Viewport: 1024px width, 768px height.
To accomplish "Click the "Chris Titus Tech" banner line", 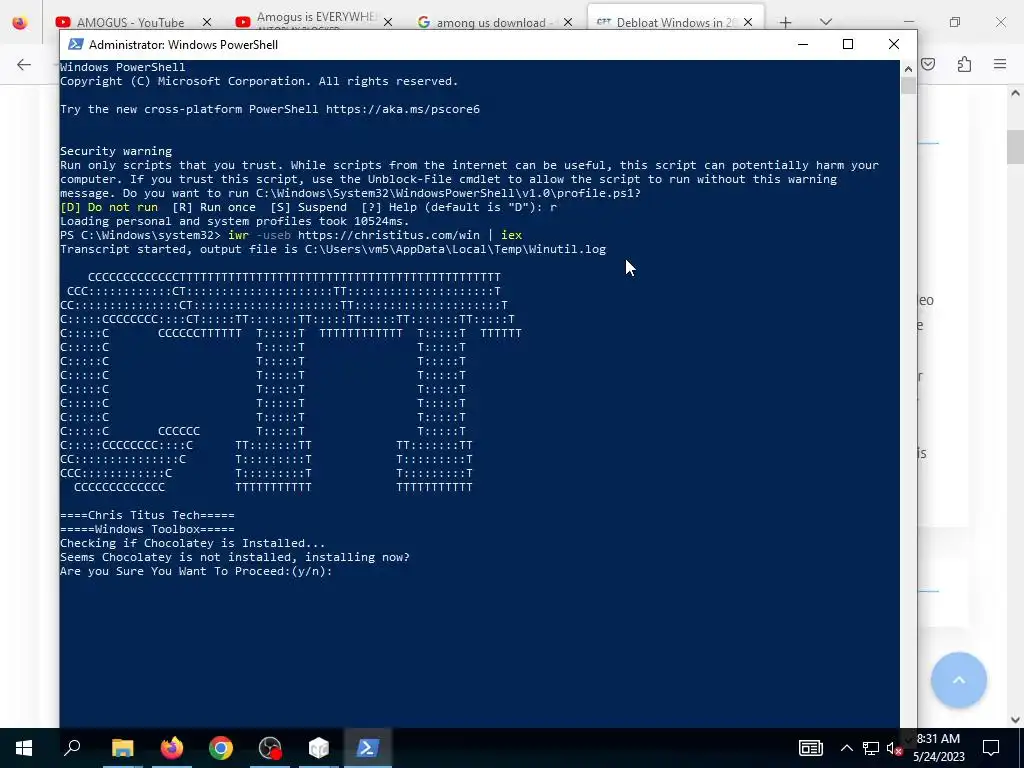I will 147,515.
